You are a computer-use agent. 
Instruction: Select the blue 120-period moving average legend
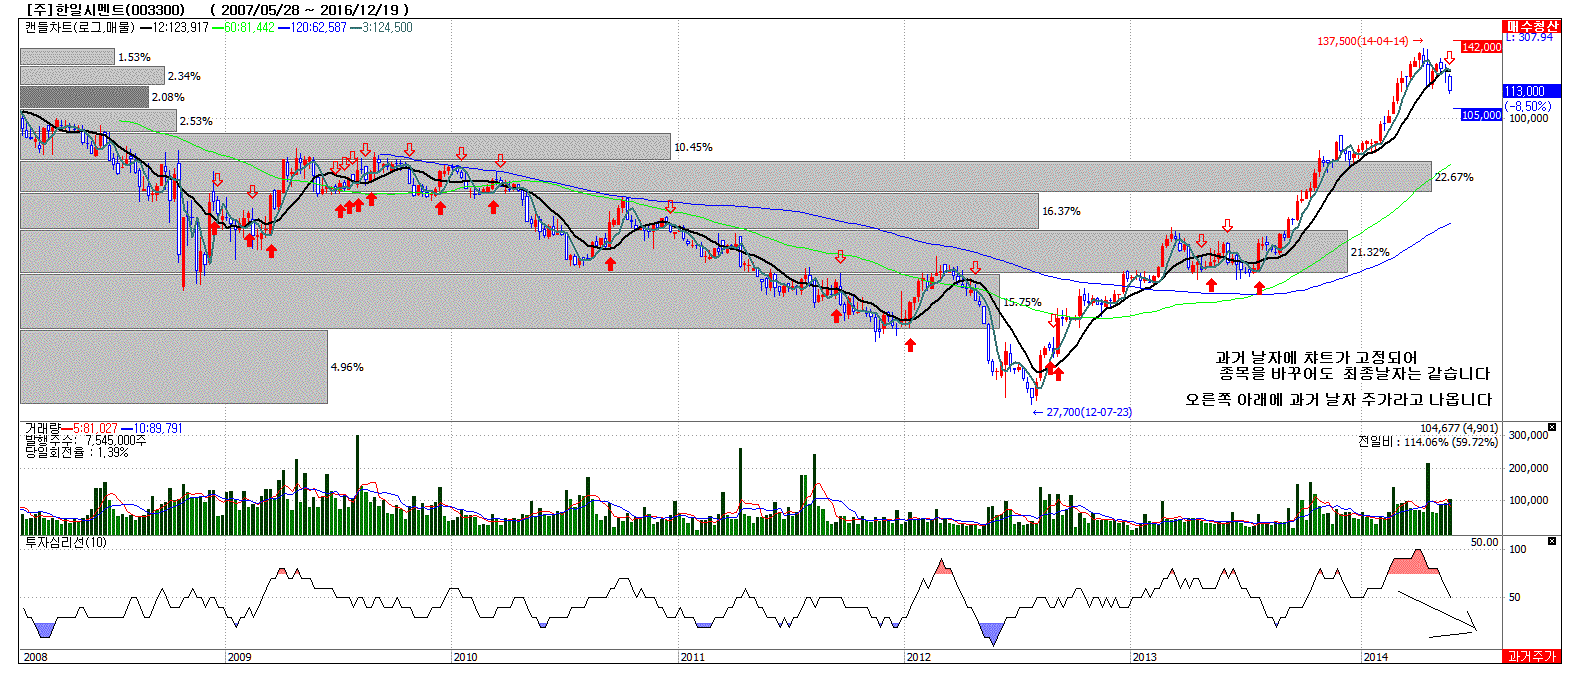pos(313,27)
